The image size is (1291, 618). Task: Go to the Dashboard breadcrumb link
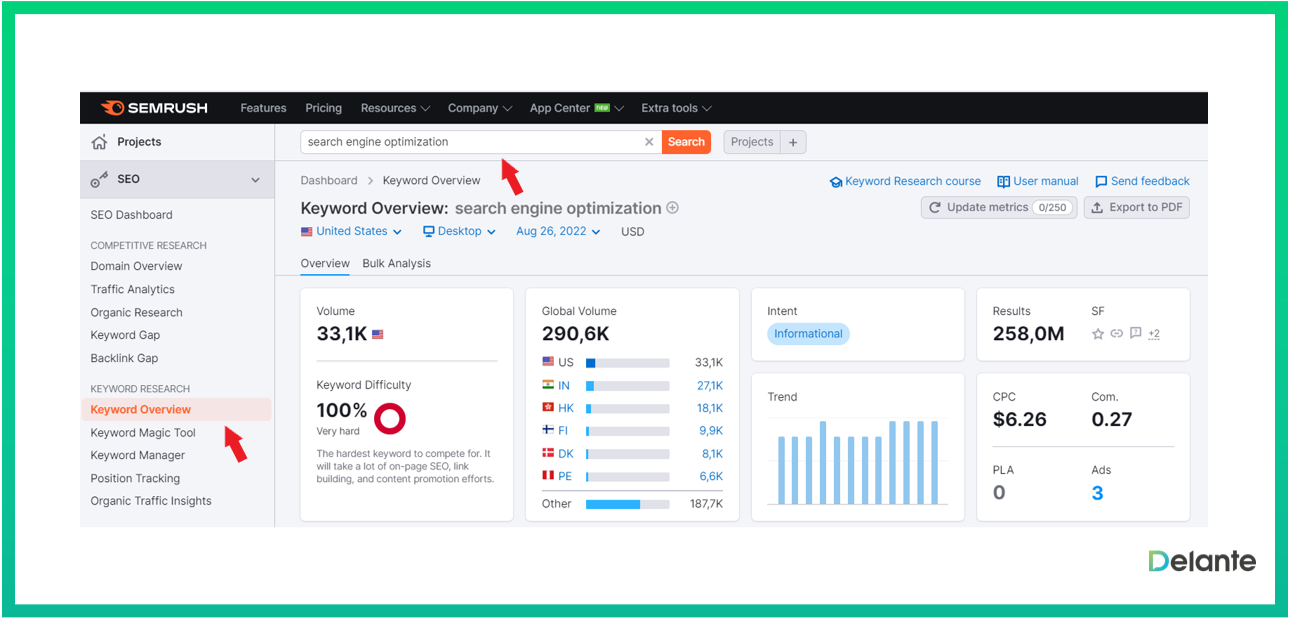329,181
